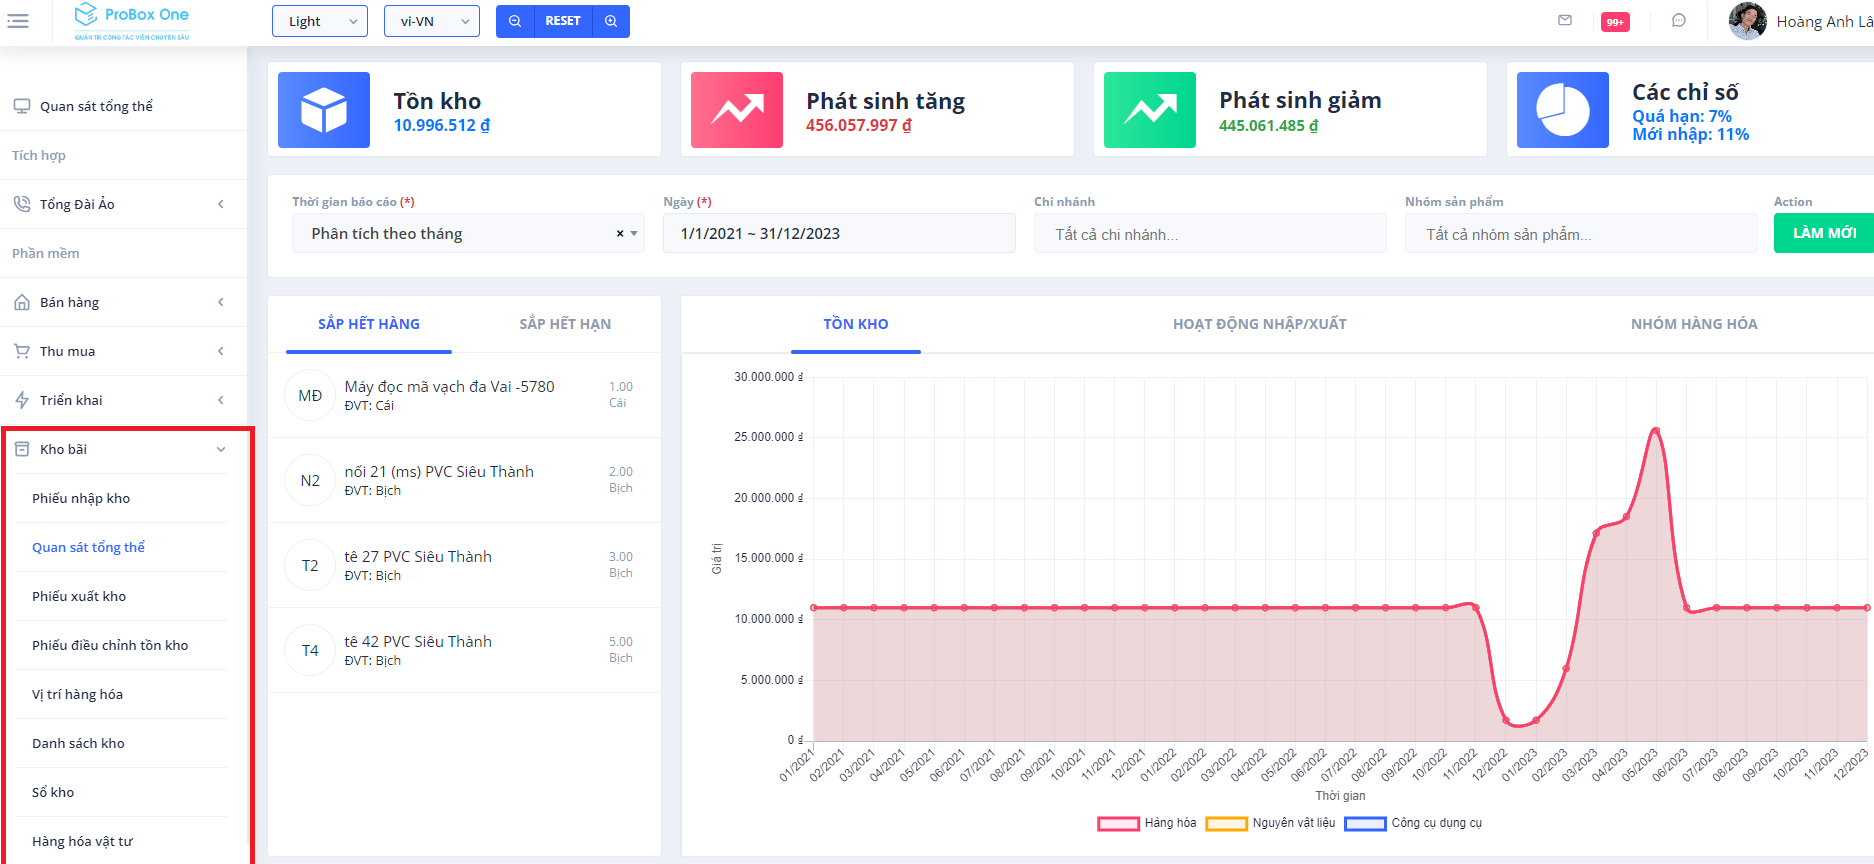Click the N2 avatar circle

coord(310,481)
